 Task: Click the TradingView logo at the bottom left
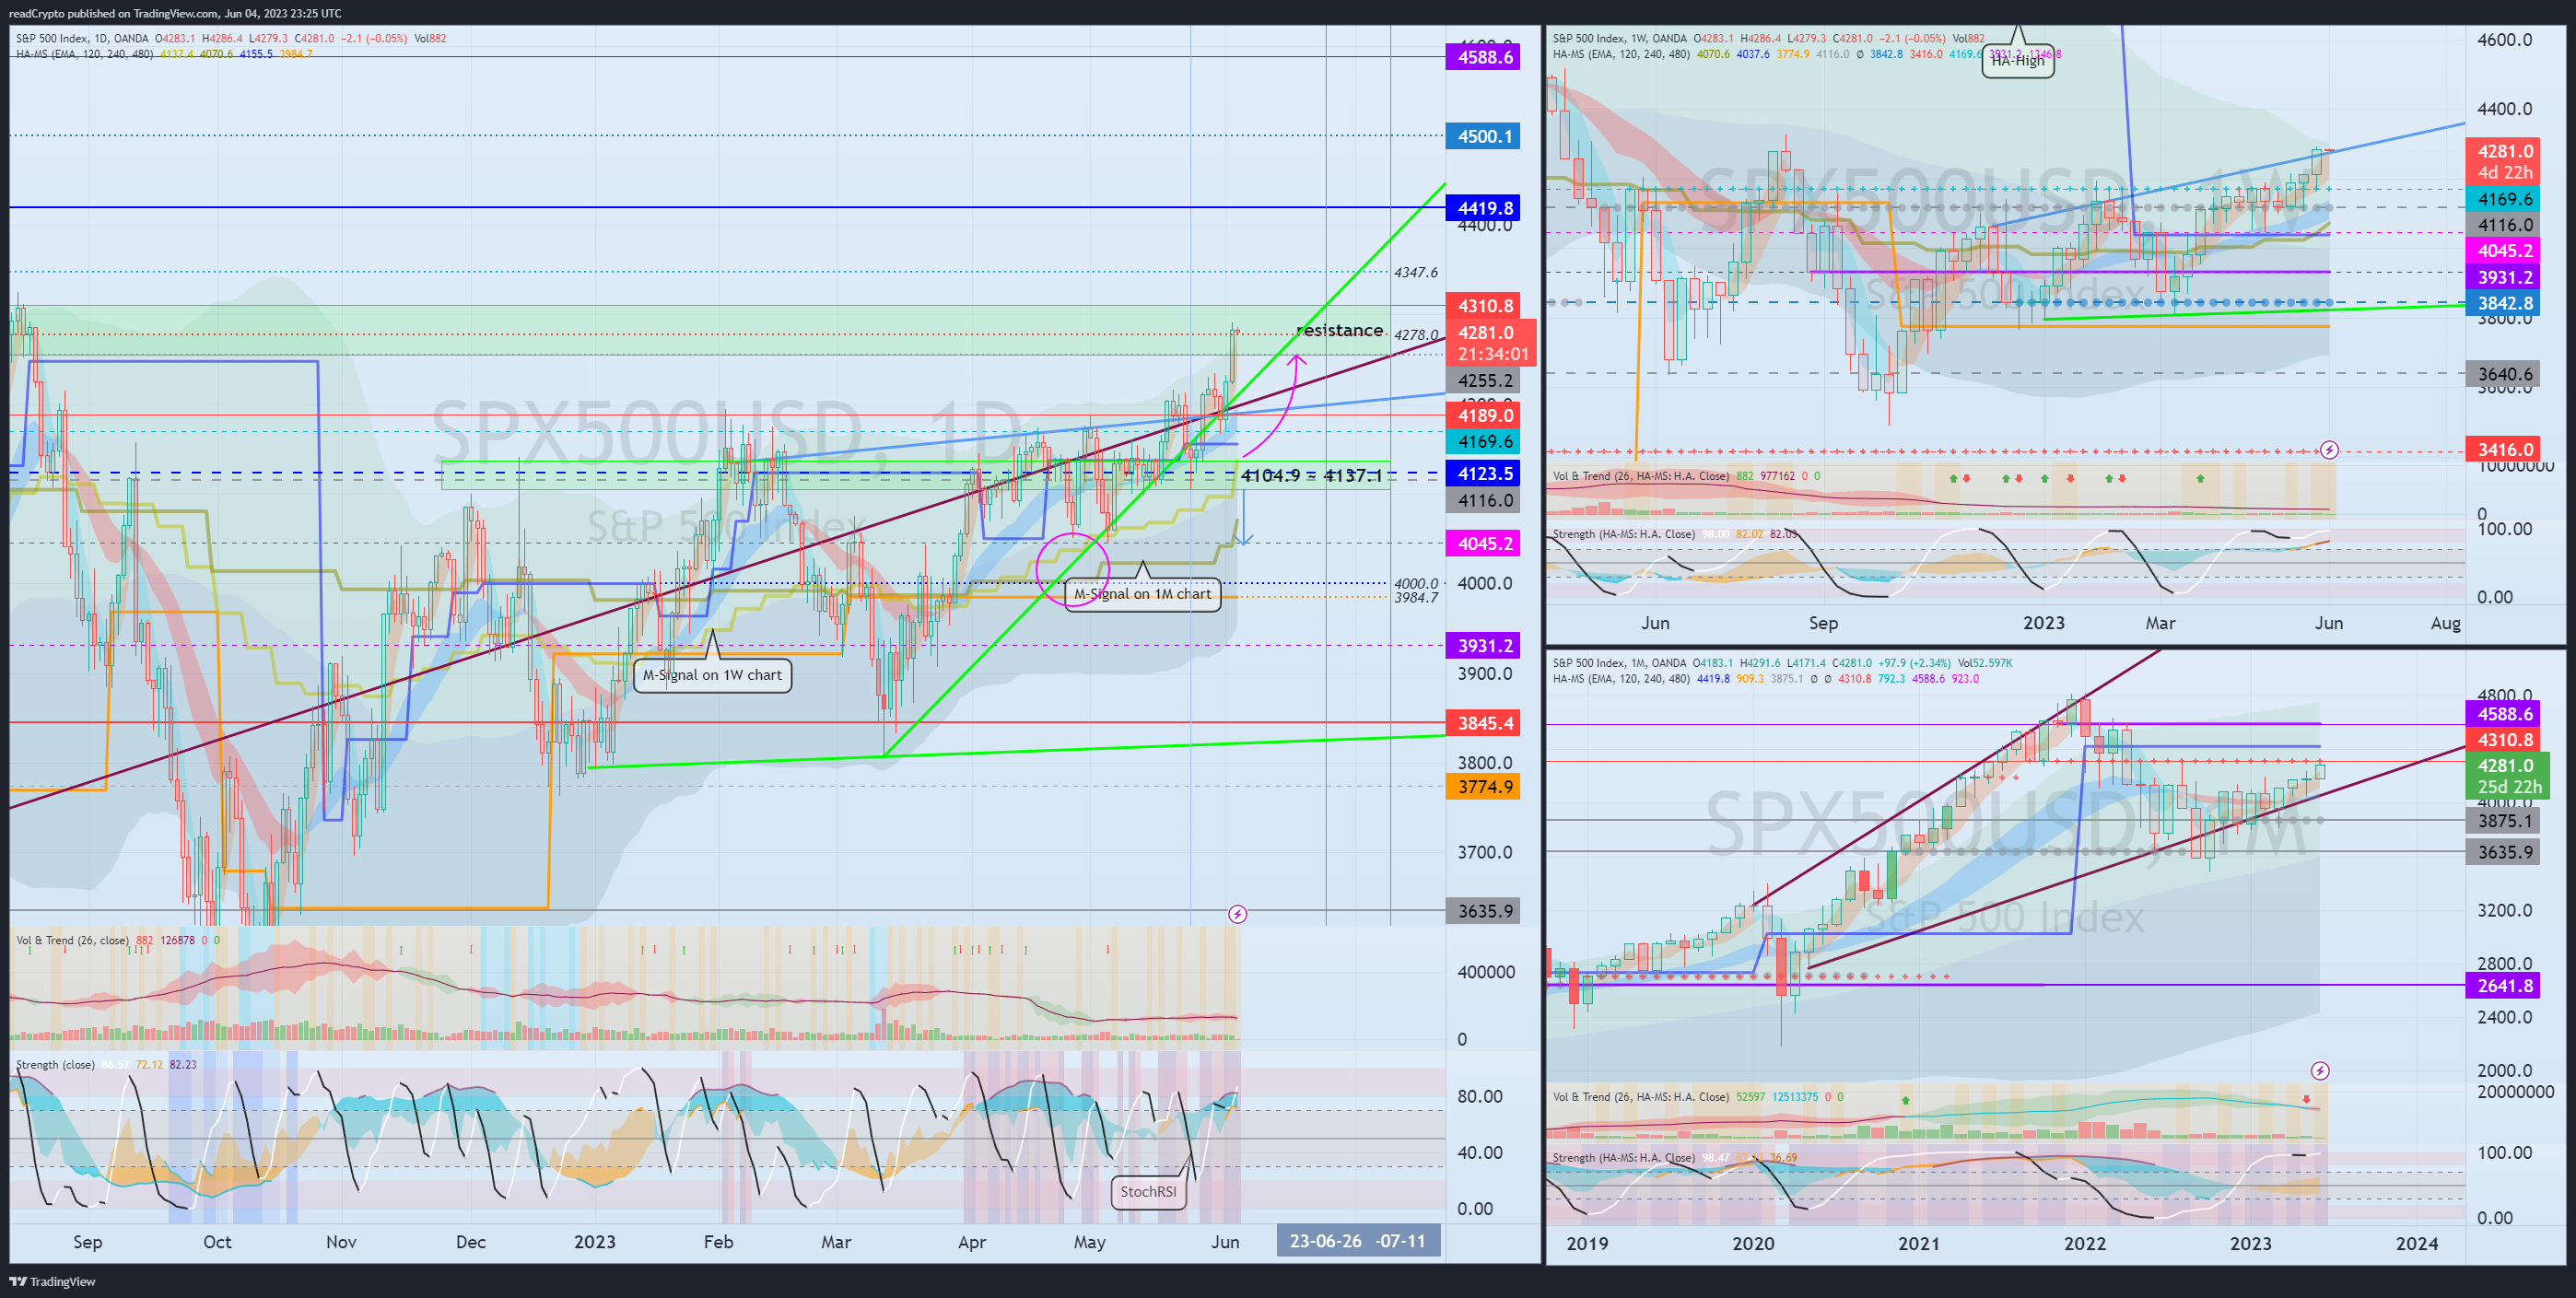tap(52, 1281)
